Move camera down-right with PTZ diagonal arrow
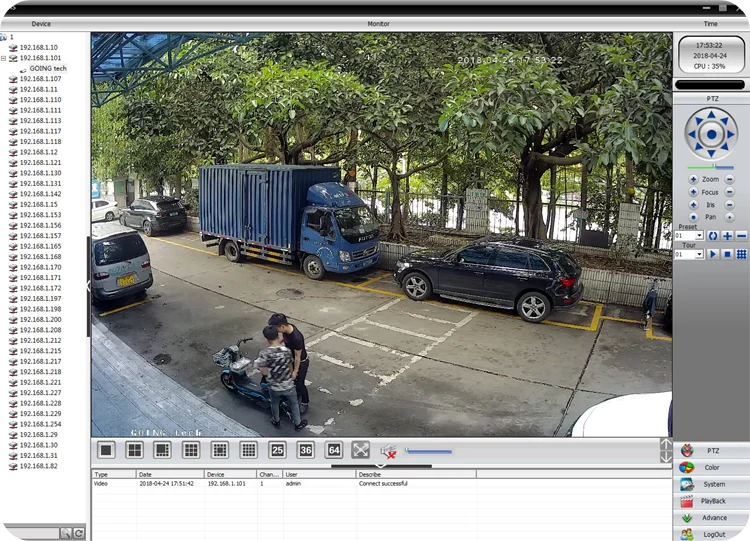750x541 pixels. tap(724, 147)
